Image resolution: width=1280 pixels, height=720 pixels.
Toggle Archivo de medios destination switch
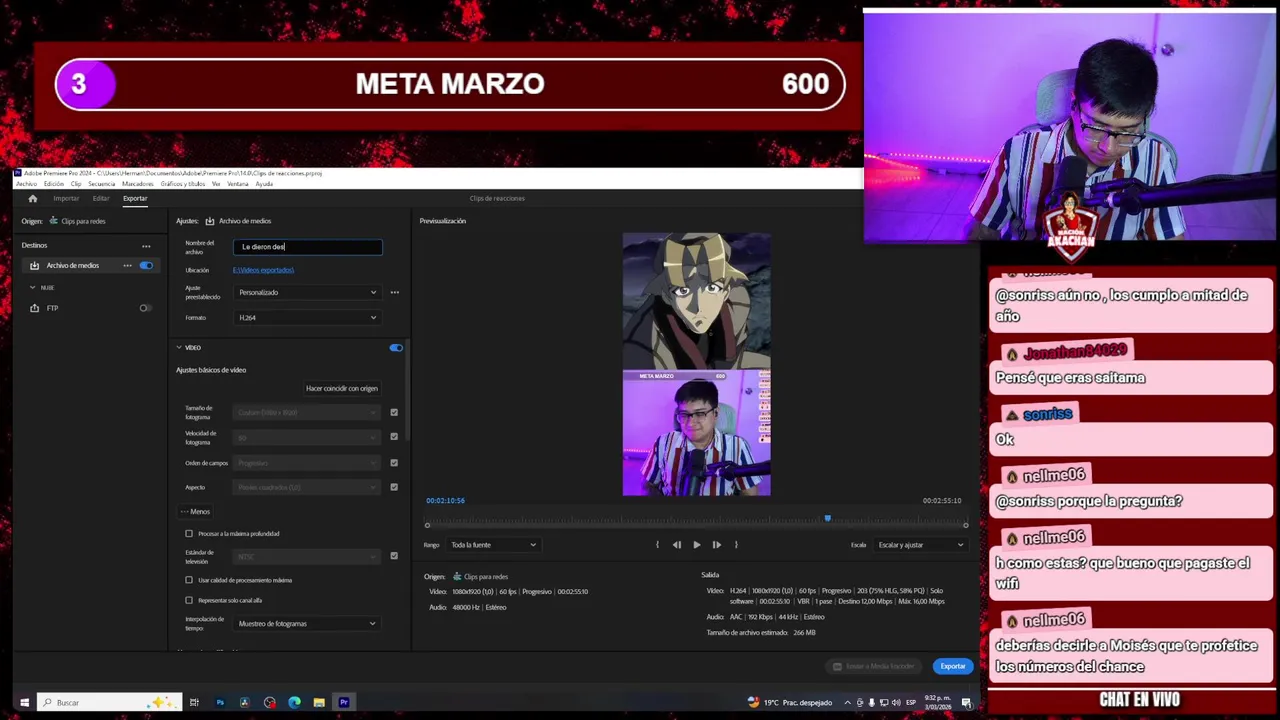[146, 266]
